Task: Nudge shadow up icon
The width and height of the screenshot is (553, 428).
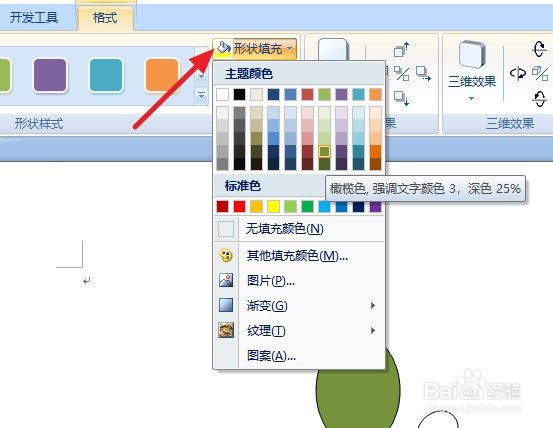Action: tap(401, 50)
